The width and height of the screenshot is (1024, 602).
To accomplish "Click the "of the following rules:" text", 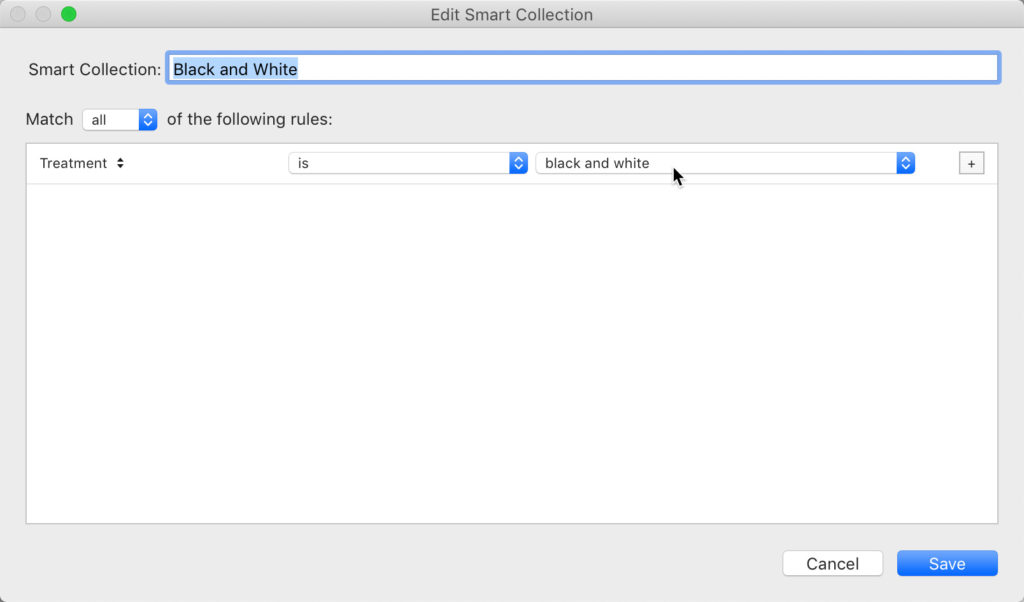I will pyautogui.click(x=249, y=119).
